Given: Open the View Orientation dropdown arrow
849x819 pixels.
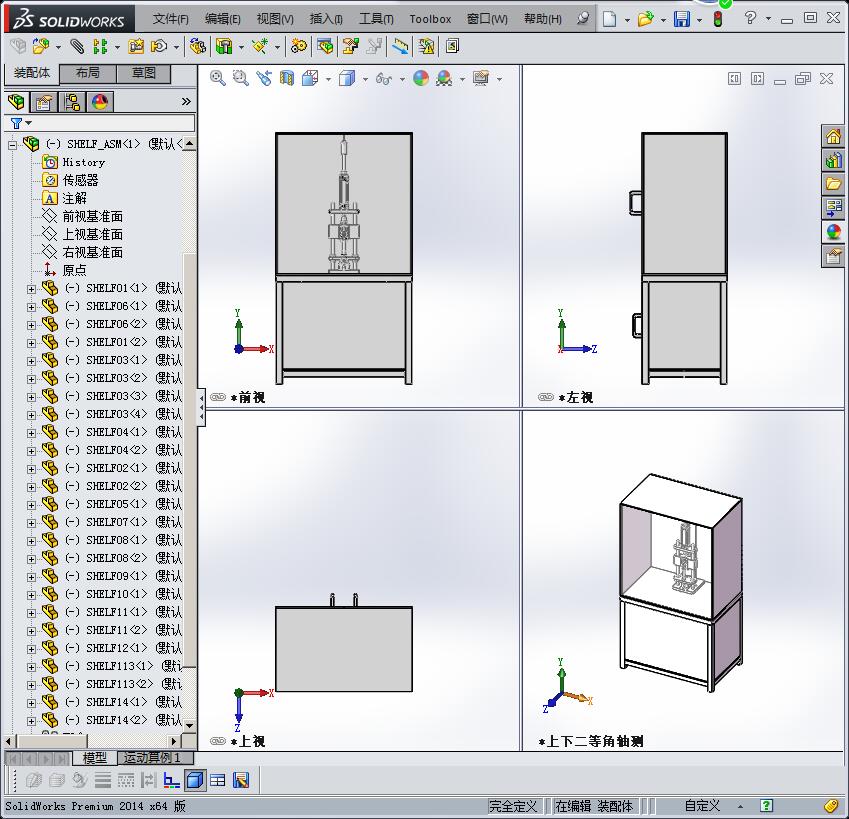Looking at the screenshot, I should [329, 80].
